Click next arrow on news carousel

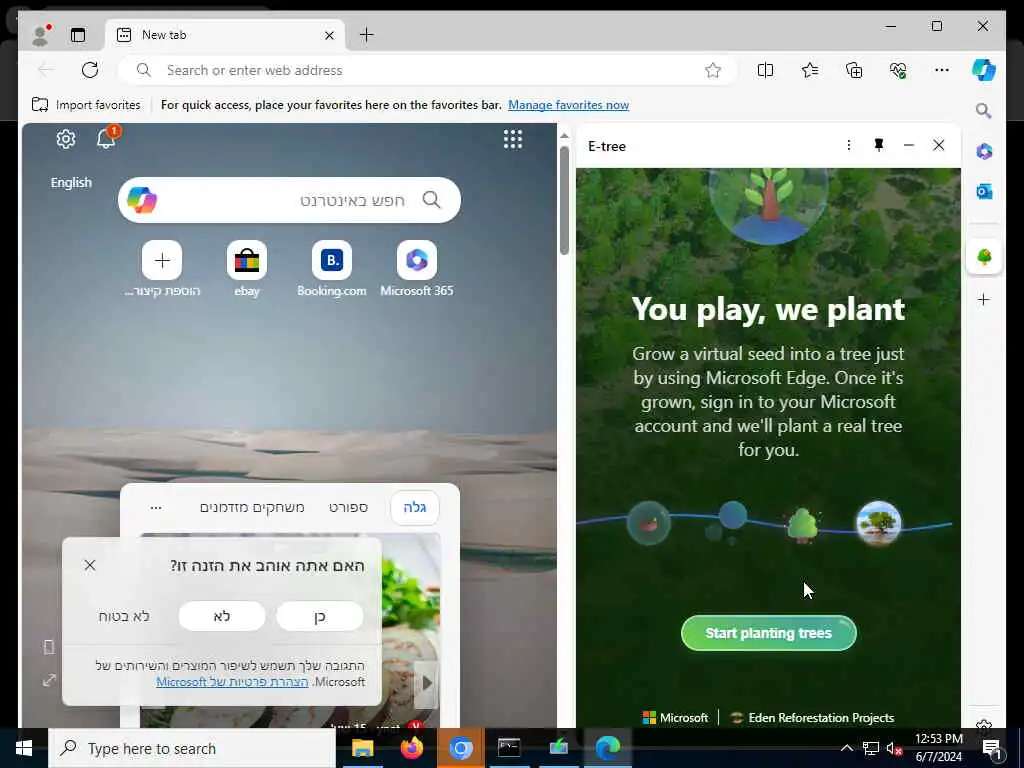(426, 683)
